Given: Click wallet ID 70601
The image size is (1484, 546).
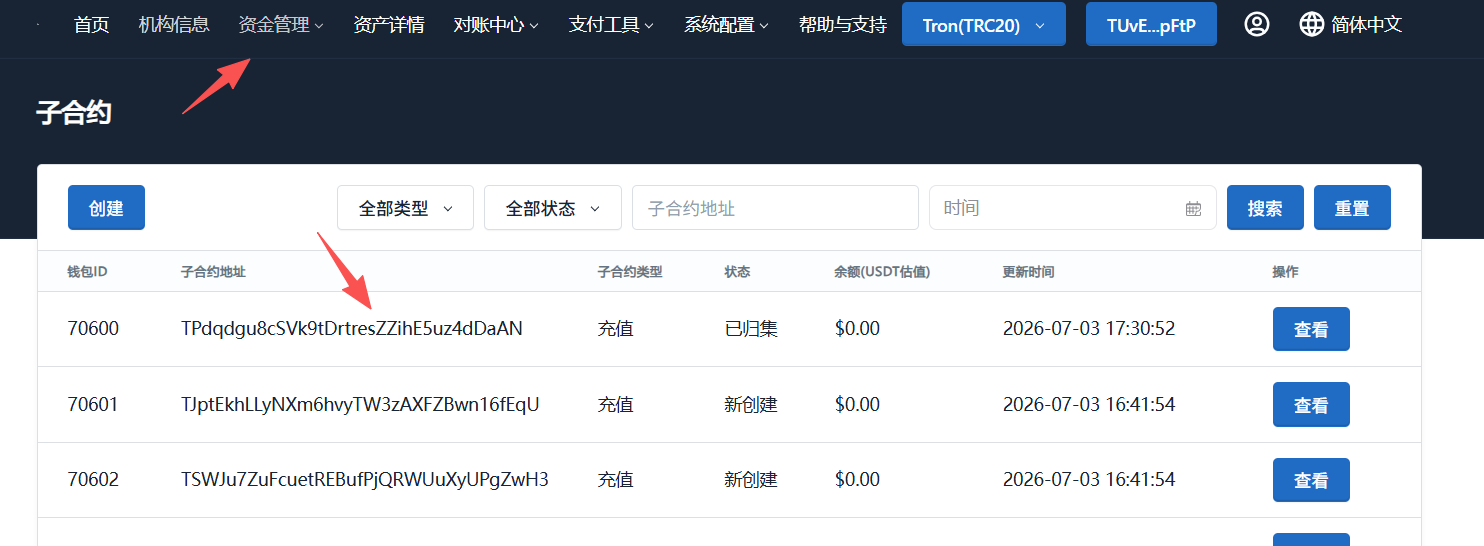Looking at the screenshot, I should (x=93, y=404).
